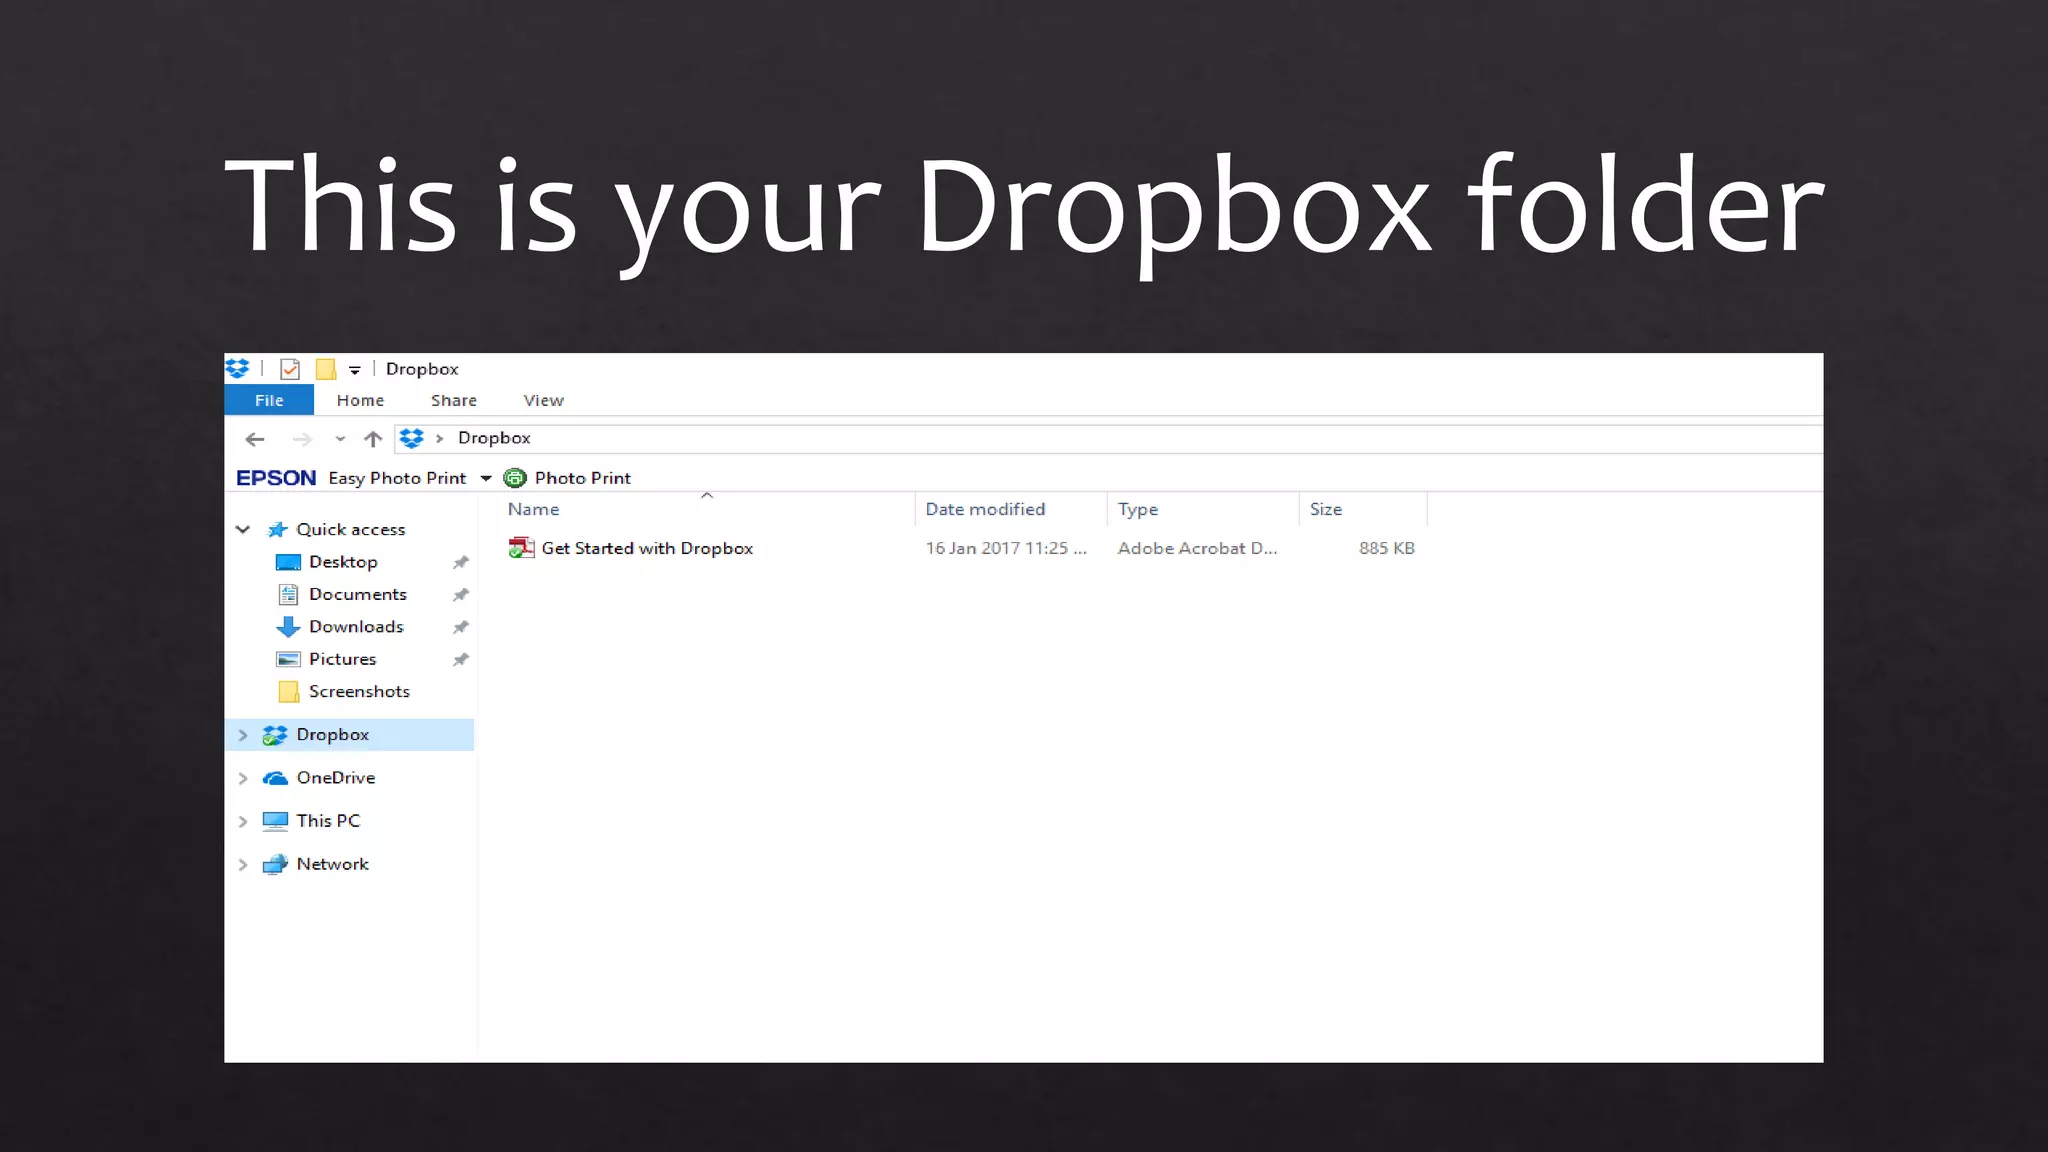The image size is (2048, 1152).
Task: Click the address bar breadcrumb chevron
Action: tap(439, 438)
